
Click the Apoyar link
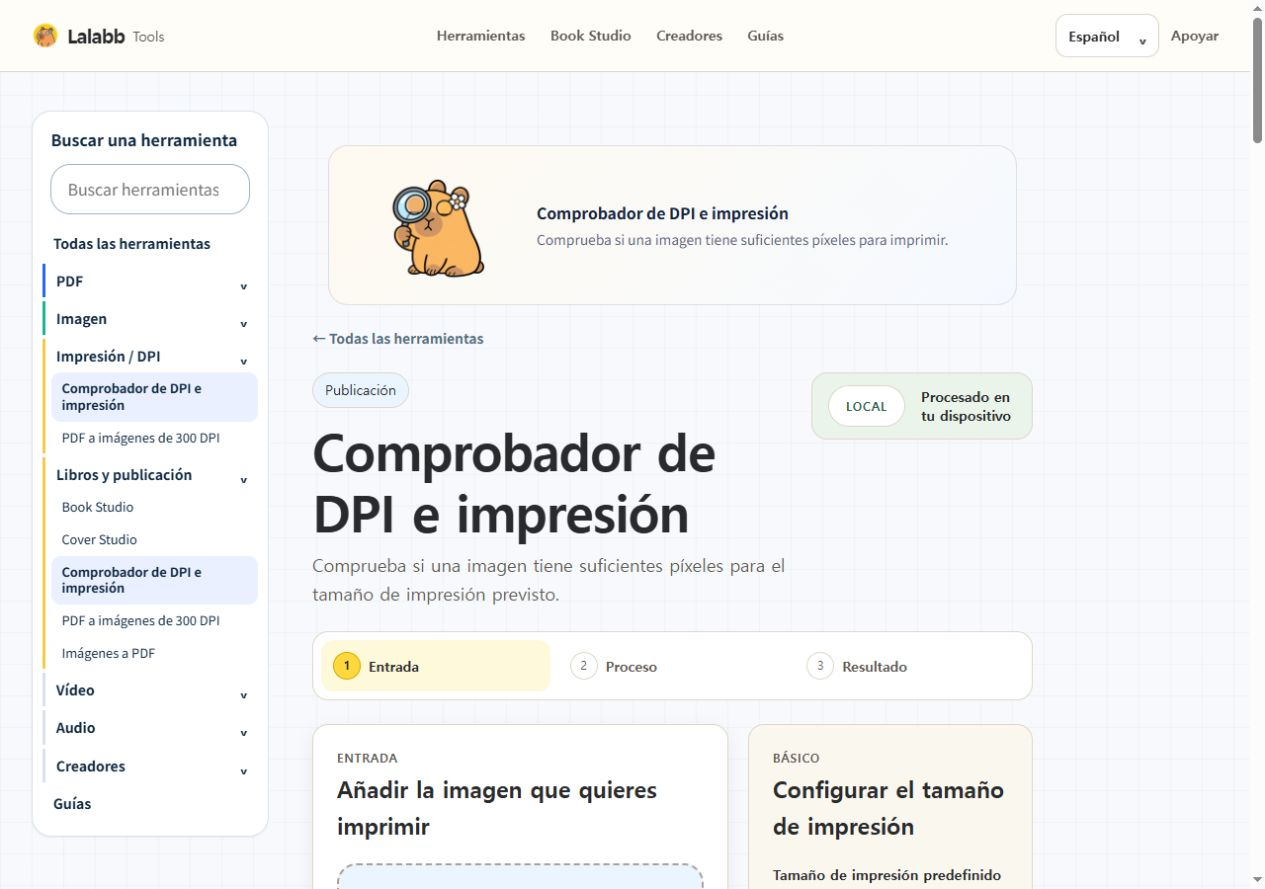pos(1195,36)
